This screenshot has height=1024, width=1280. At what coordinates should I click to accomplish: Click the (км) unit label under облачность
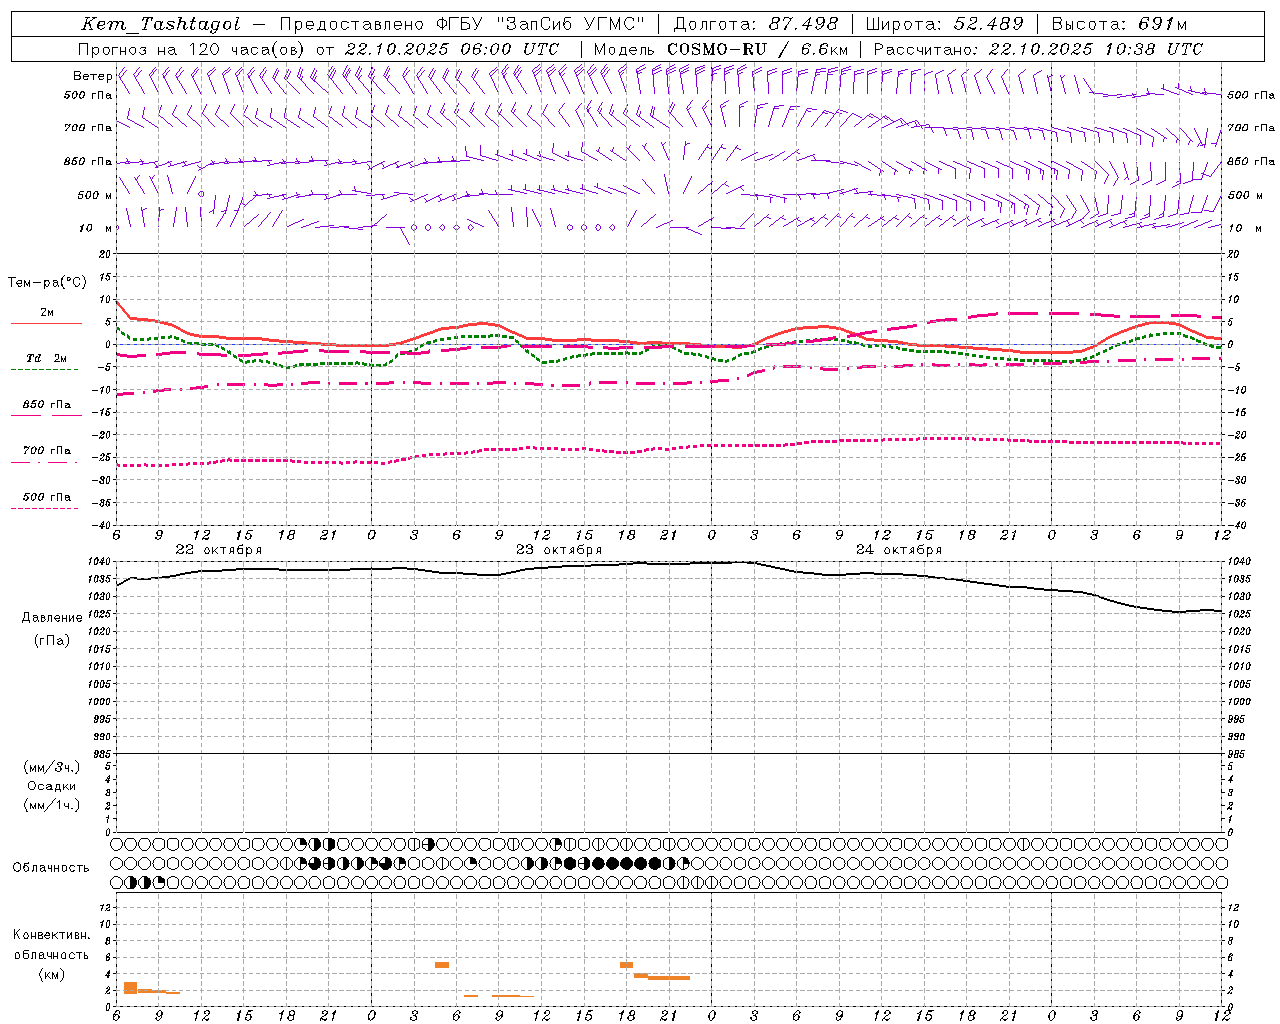pos(52,974)
